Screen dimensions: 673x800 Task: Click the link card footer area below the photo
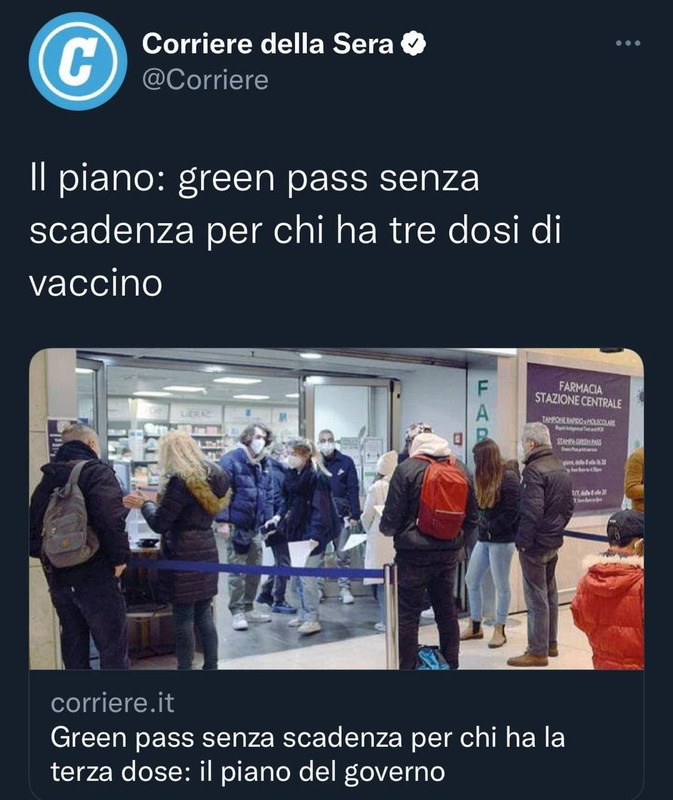point(336,735)
